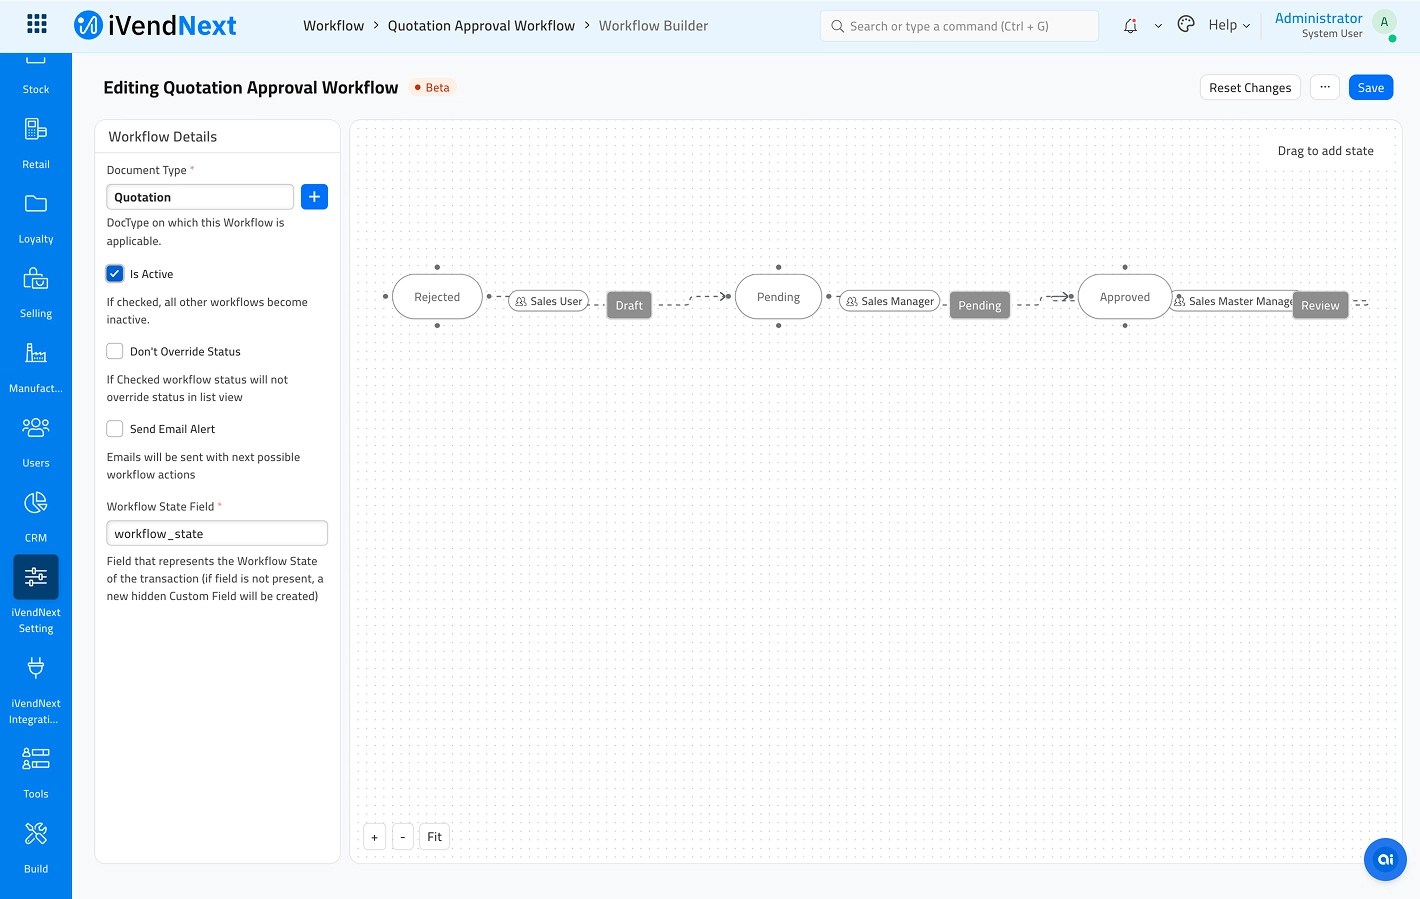Fit the workflow to view
Screen dimensions: 1420x899
coord(434,837)
